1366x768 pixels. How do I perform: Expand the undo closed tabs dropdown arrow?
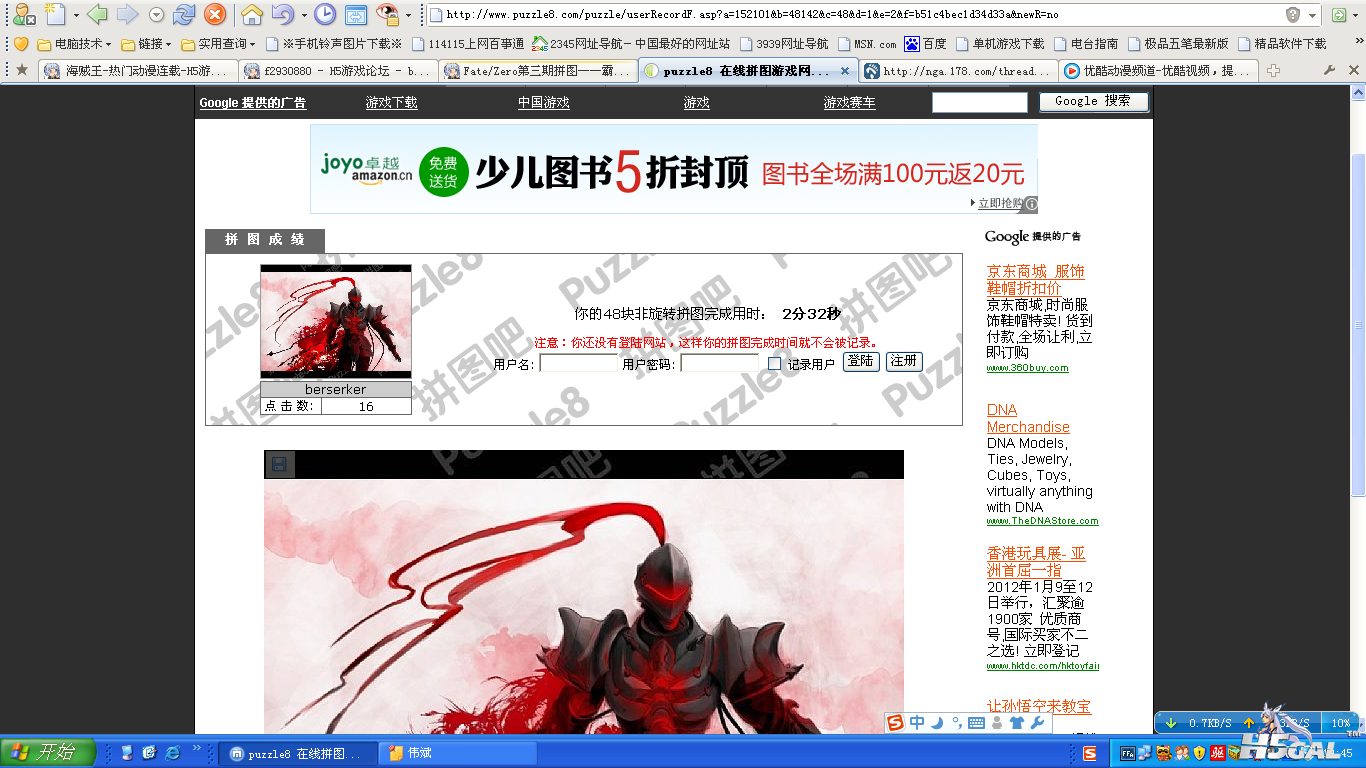302,15
